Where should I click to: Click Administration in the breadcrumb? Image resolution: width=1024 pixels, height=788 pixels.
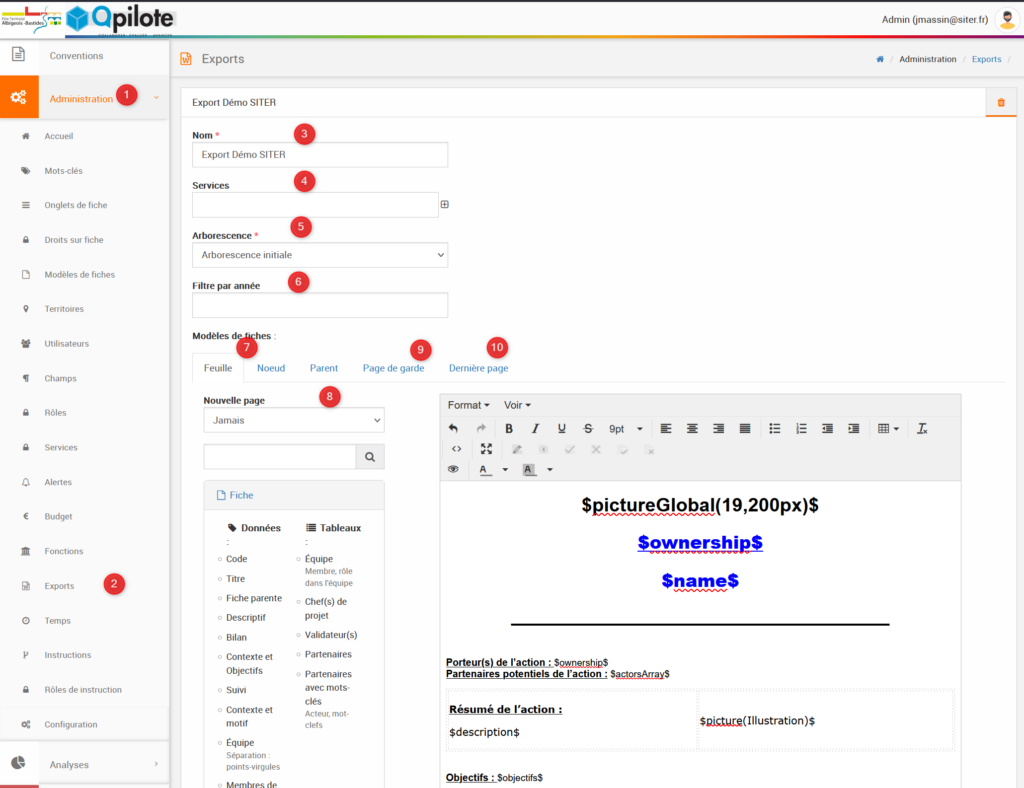point(927,59)
